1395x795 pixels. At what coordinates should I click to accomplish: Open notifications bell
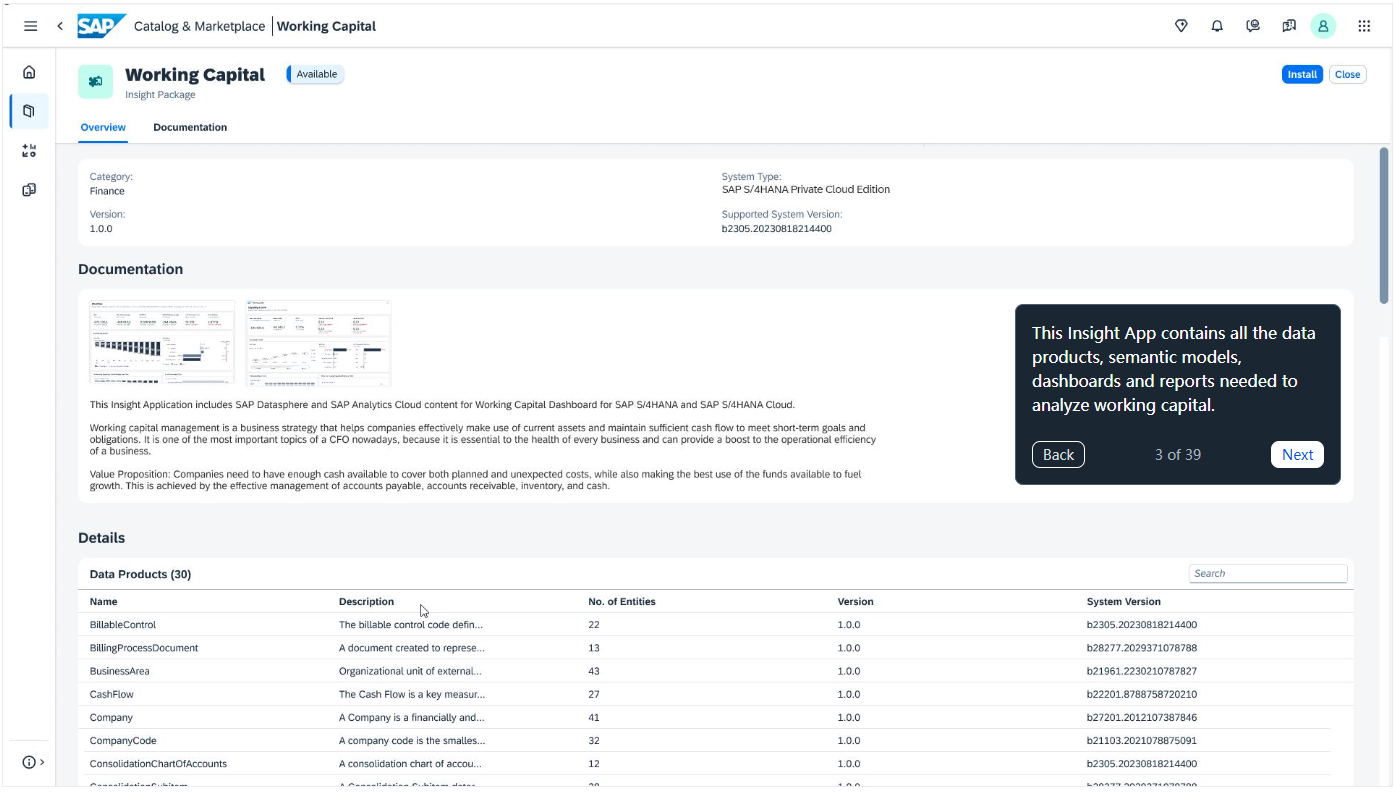coord(1217,26)
